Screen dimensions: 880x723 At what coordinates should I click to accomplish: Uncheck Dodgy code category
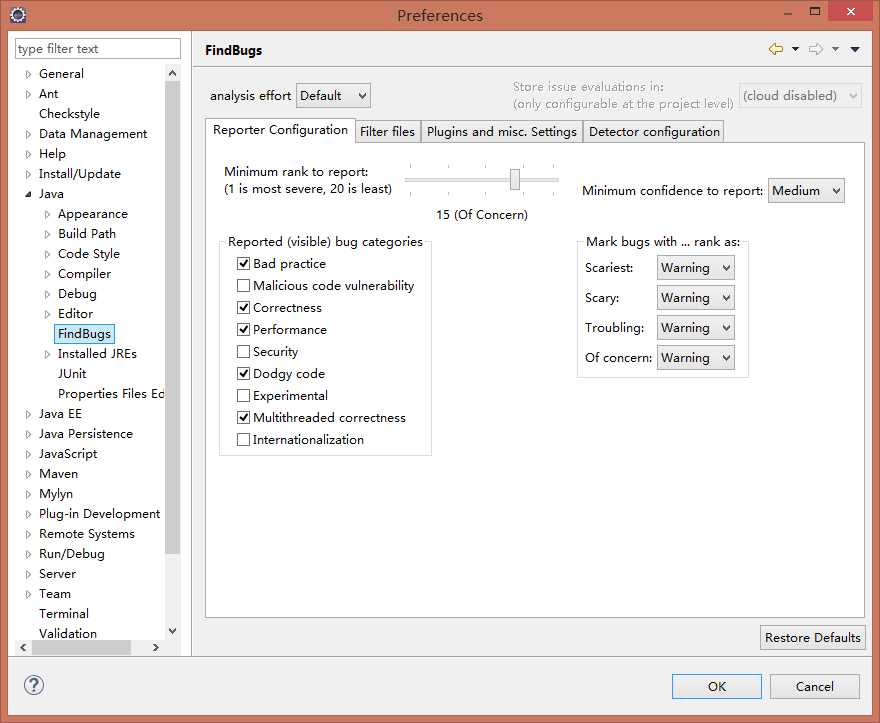pyautogui.click(x=243, y=373)
